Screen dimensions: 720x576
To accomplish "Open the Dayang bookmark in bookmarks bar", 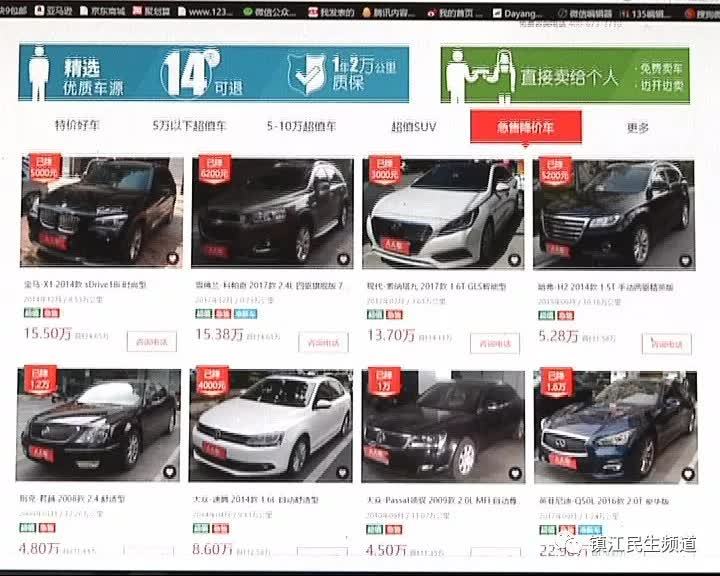I will click(517, 13).
